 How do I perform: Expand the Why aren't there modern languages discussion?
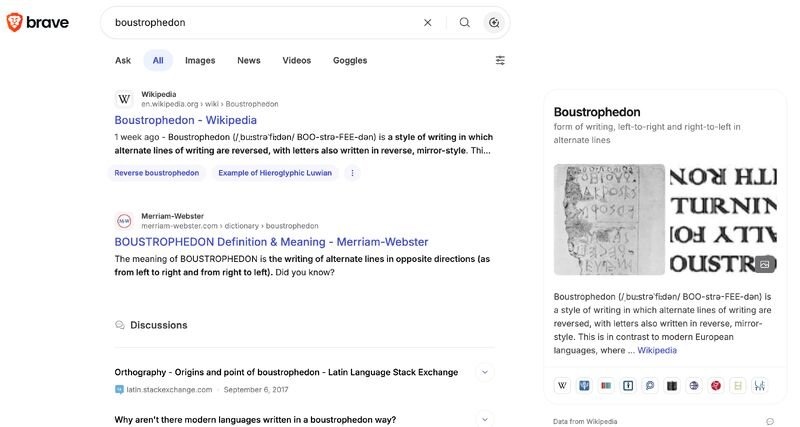point(485,419)
